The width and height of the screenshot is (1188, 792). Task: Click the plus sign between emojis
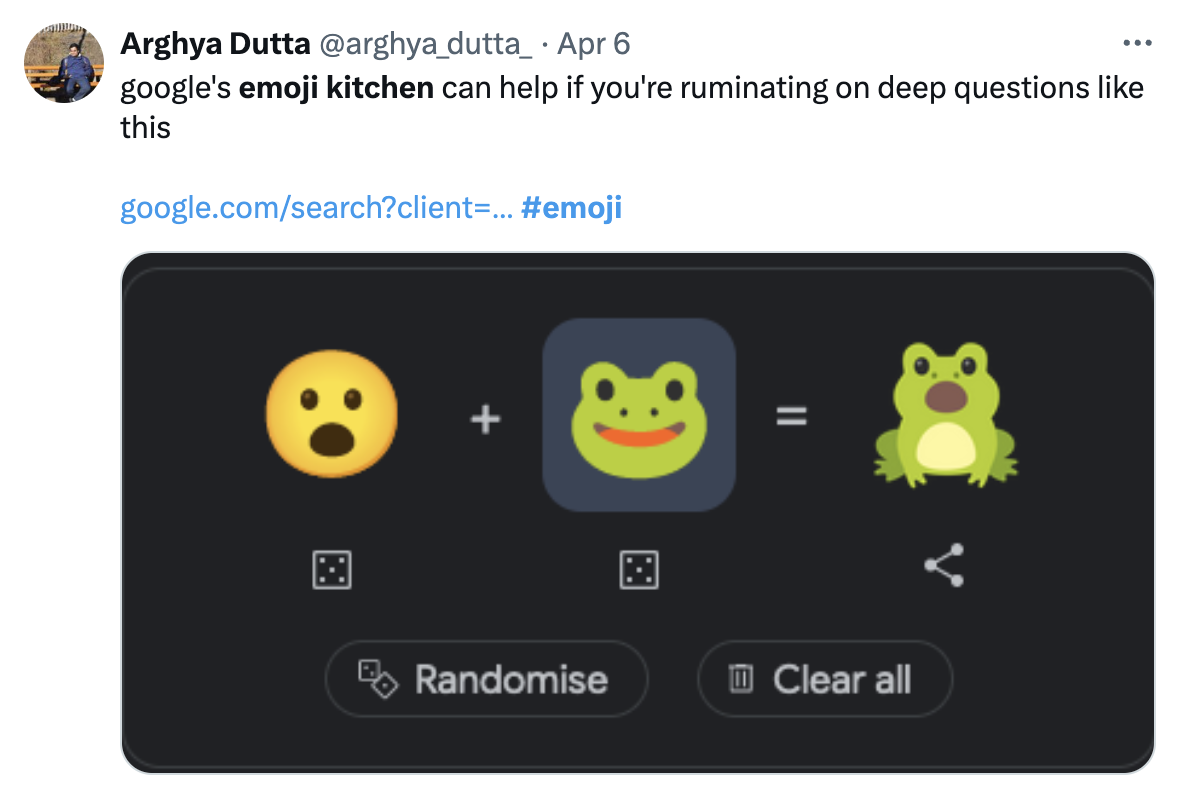coord(486,418)
